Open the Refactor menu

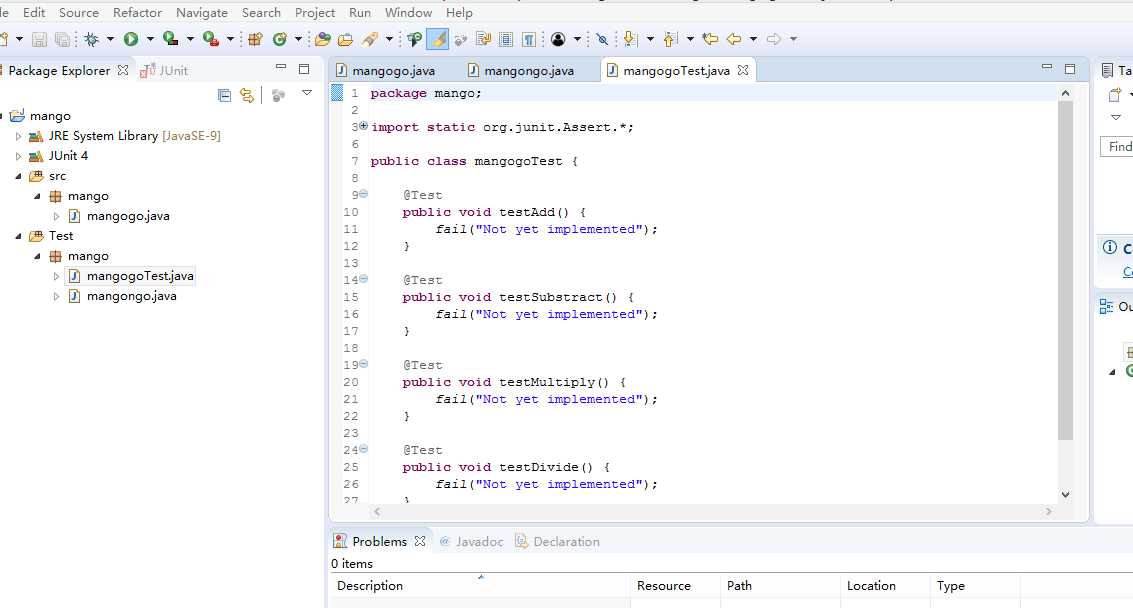[x=137, y=13]
